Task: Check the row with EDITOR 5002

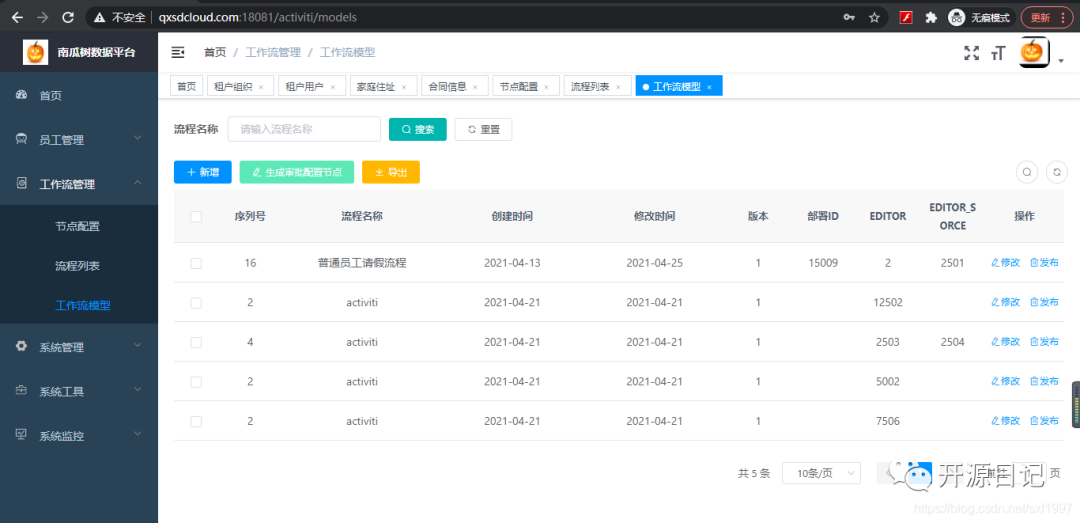Action: pos(196,382)
